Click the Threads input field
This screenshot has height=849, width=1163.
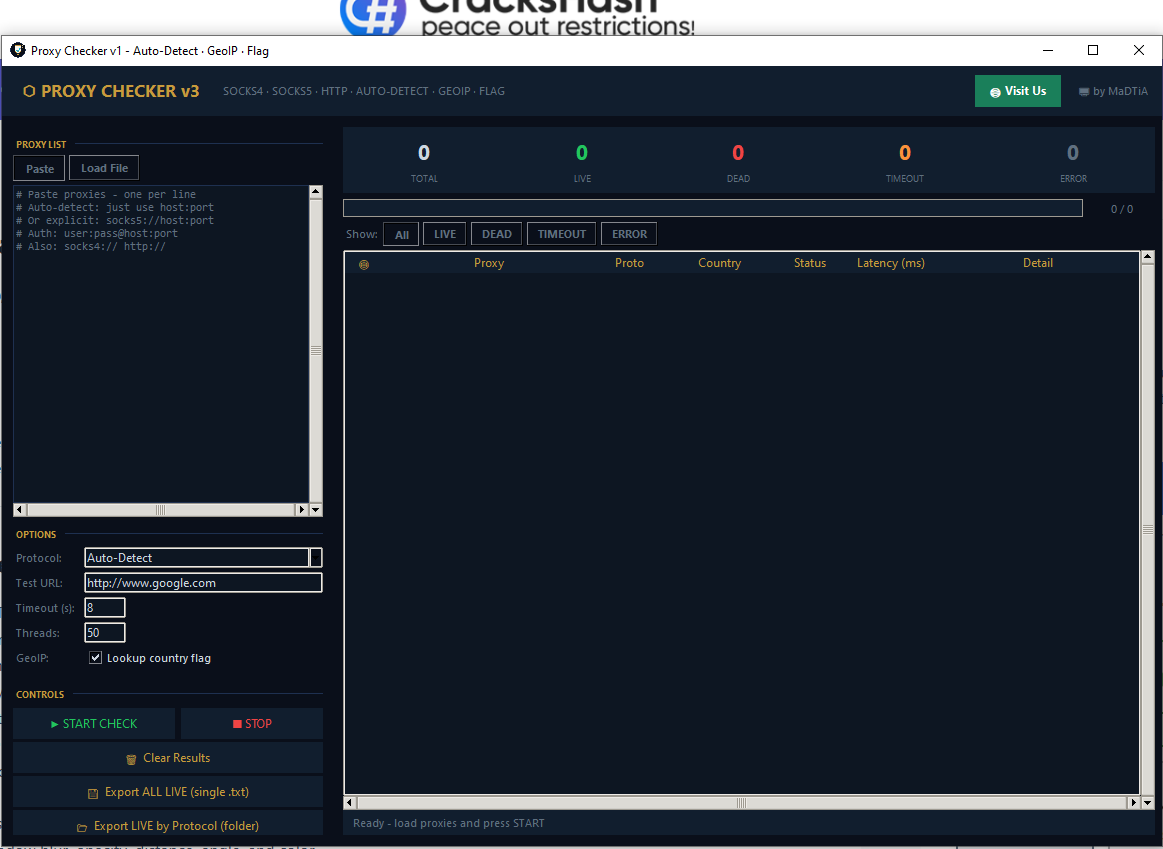click(105, 632)
